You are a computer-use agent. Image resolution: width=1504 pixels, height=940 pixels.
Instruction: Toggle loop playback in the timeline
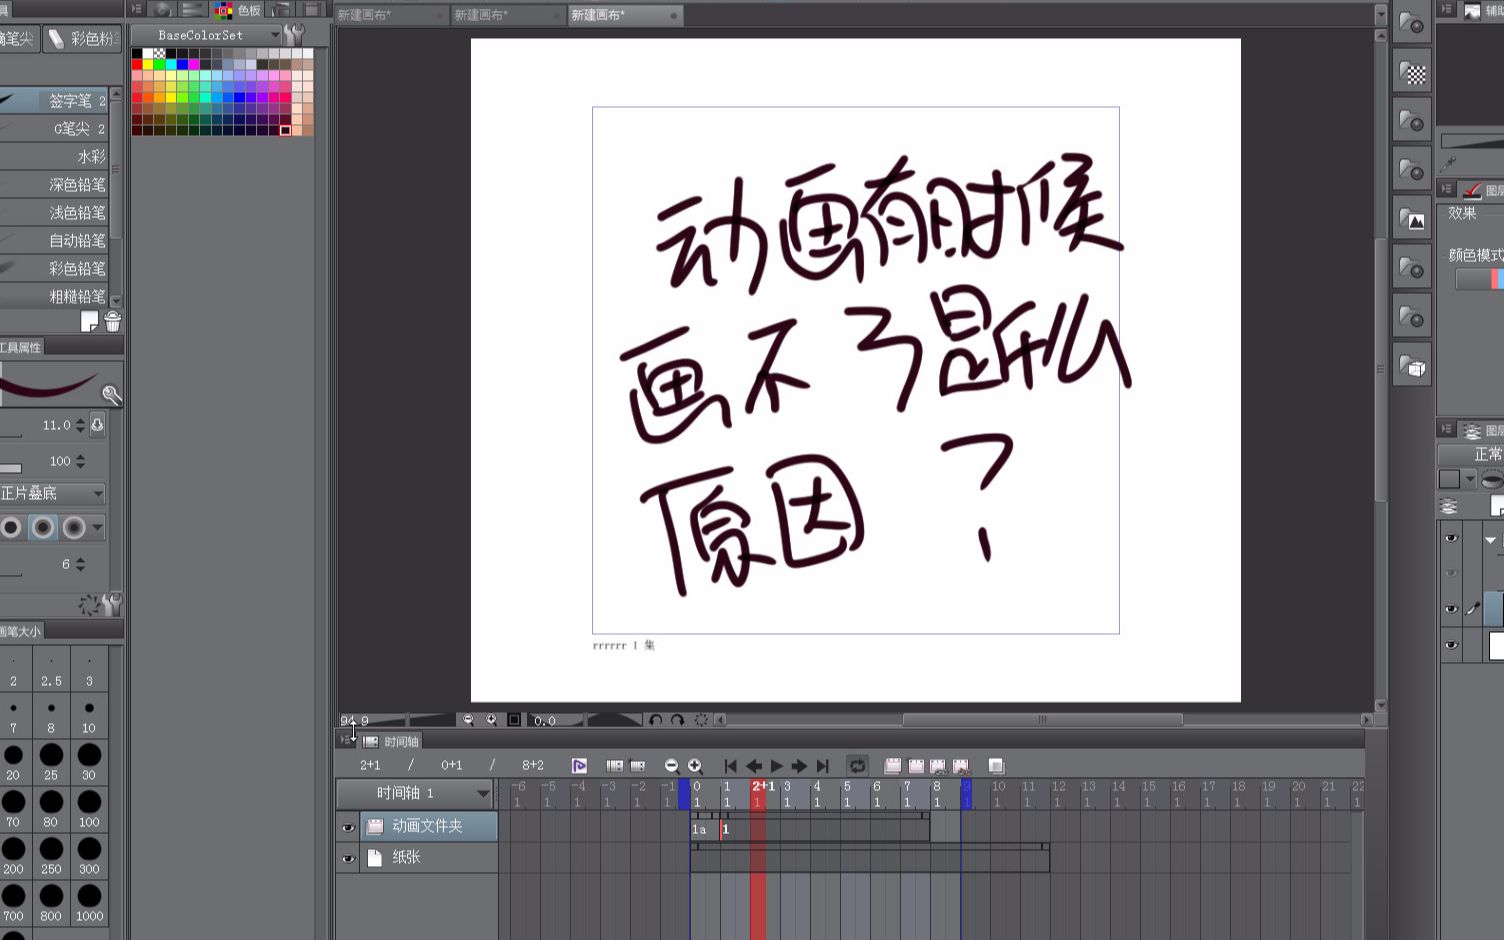(x=857, y=765)
